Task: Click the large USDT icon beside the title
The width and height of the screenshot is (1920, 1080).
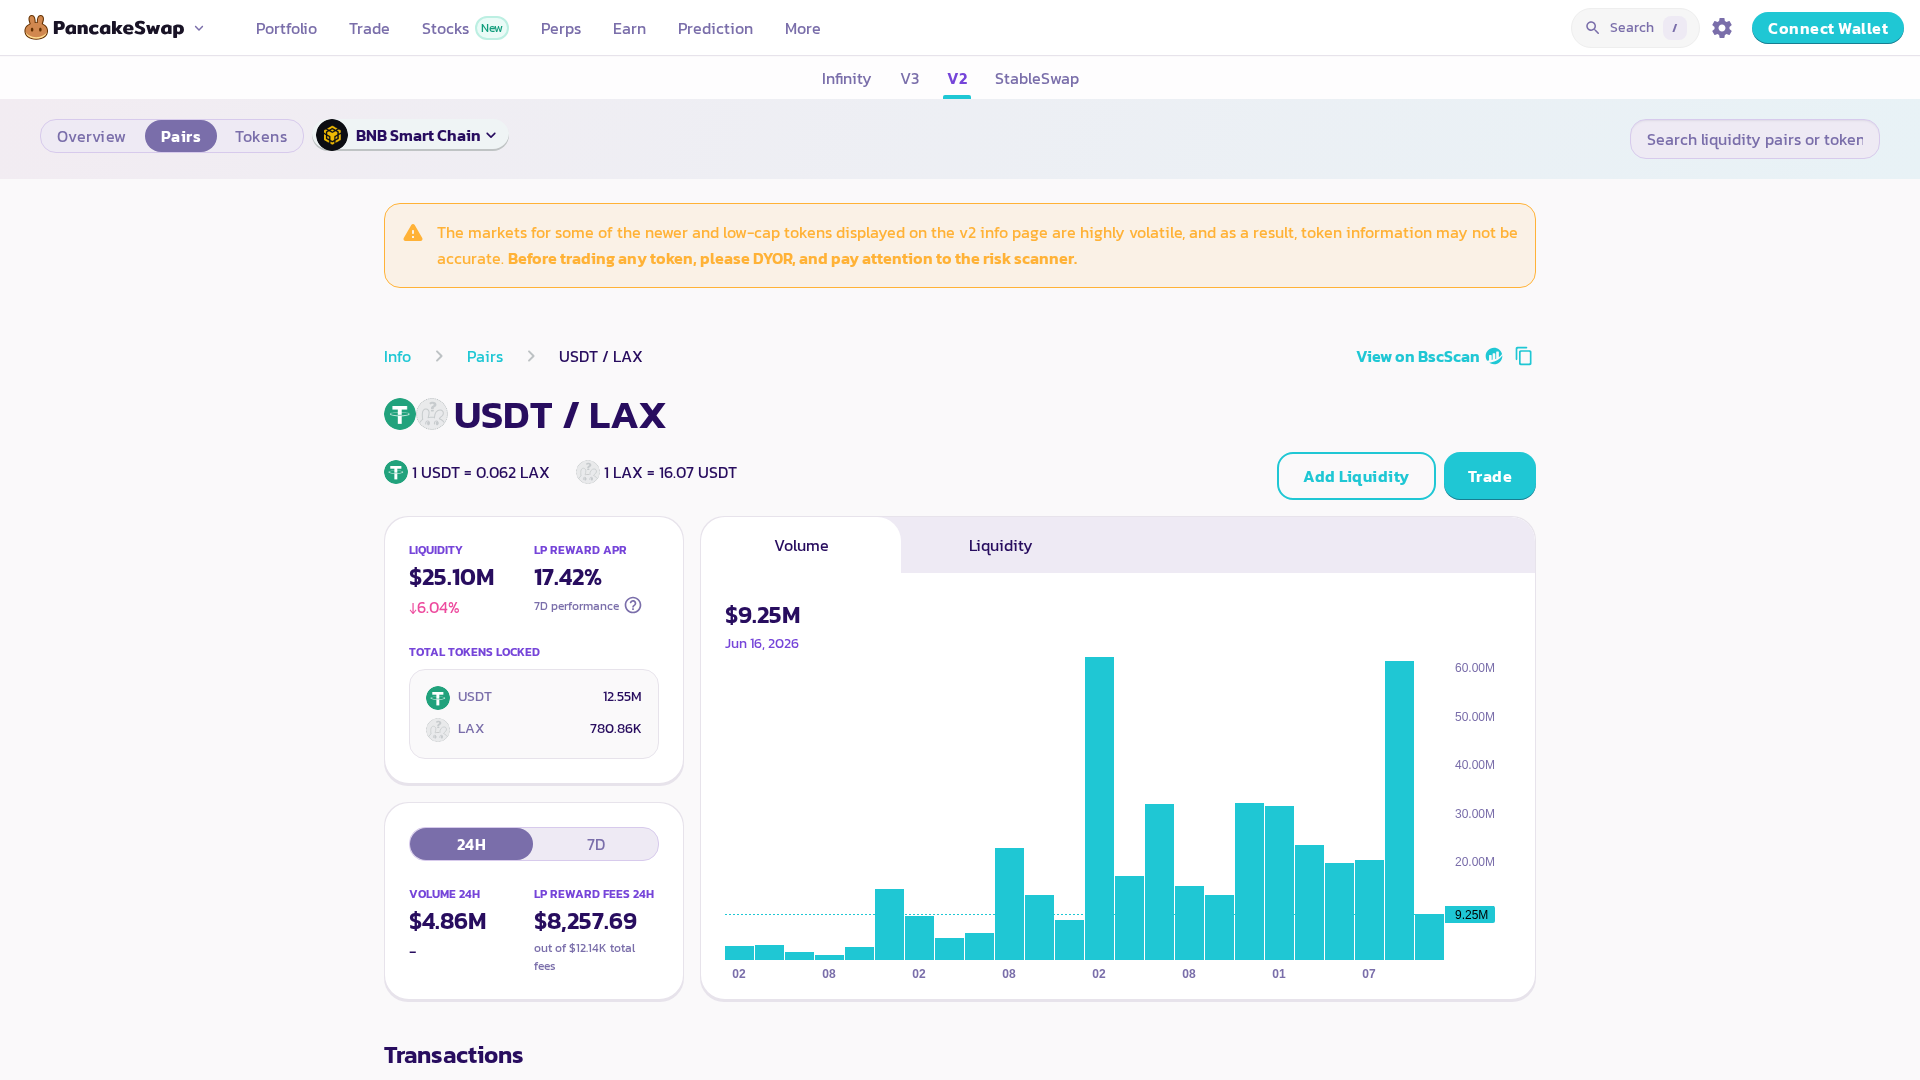Action: [400, 414]
